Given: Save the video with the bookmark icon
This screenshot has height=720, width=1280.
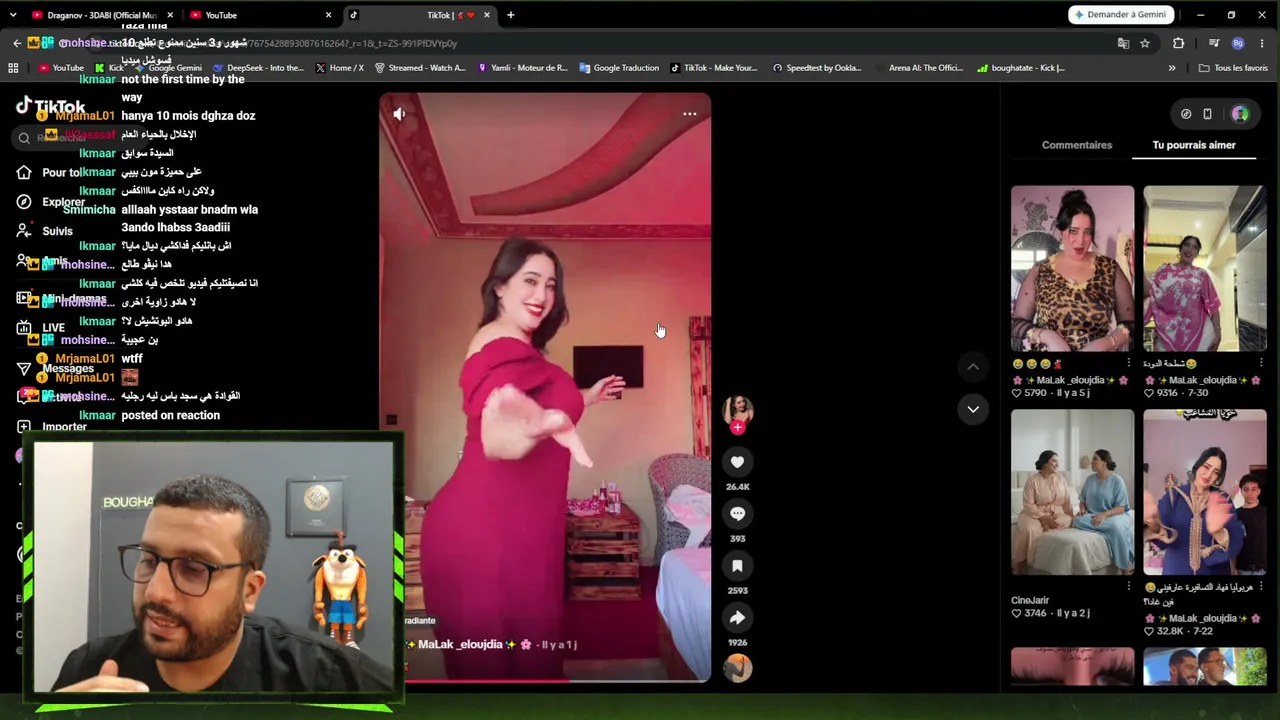Looking at the screenshot, I should click(x=737, y=566).
